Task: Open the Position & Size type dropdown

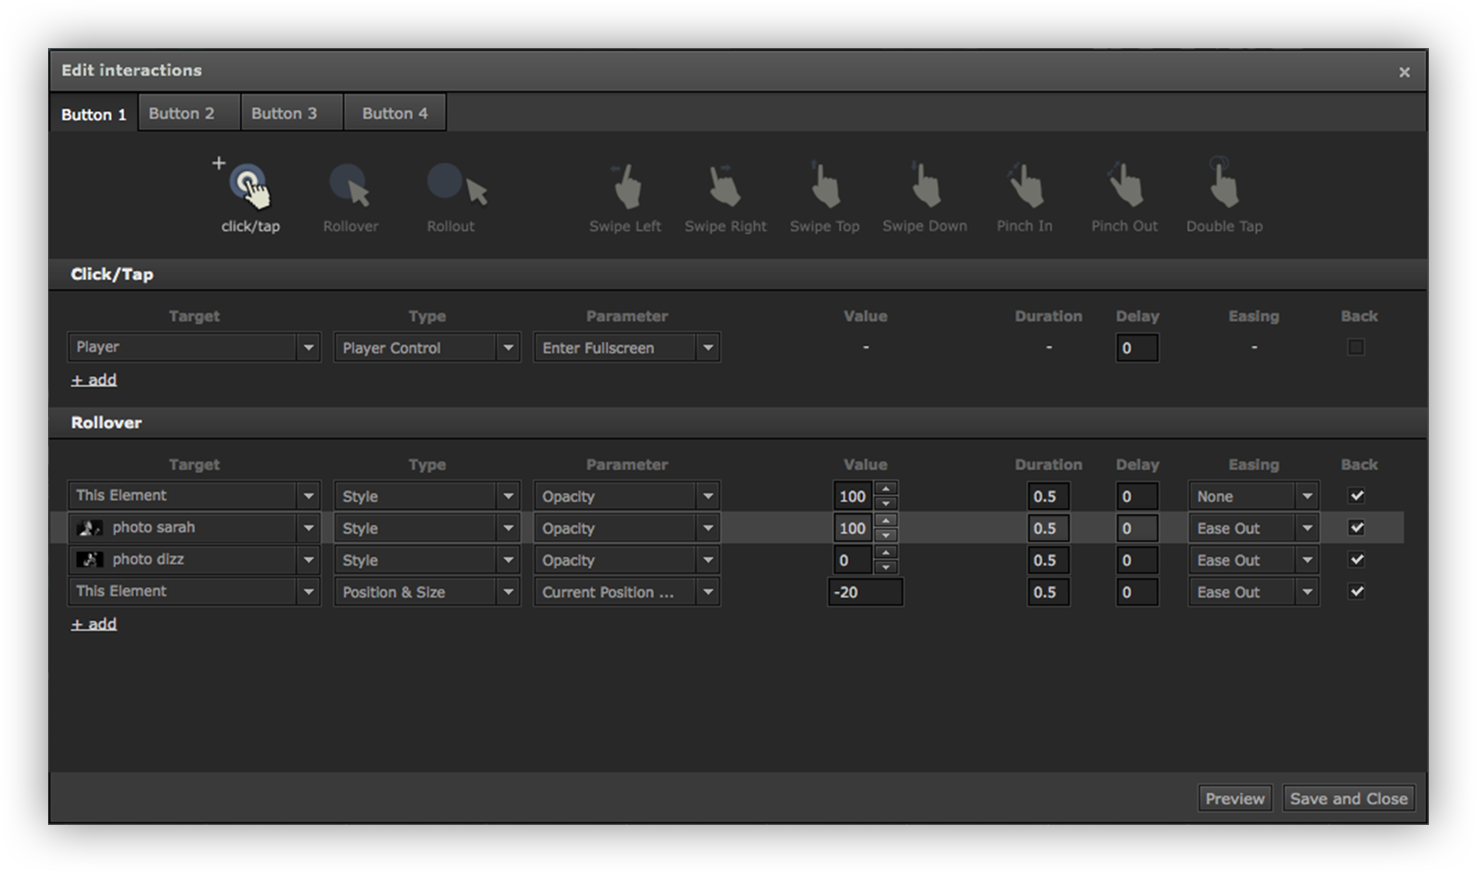Action: (x=508, y=592)
